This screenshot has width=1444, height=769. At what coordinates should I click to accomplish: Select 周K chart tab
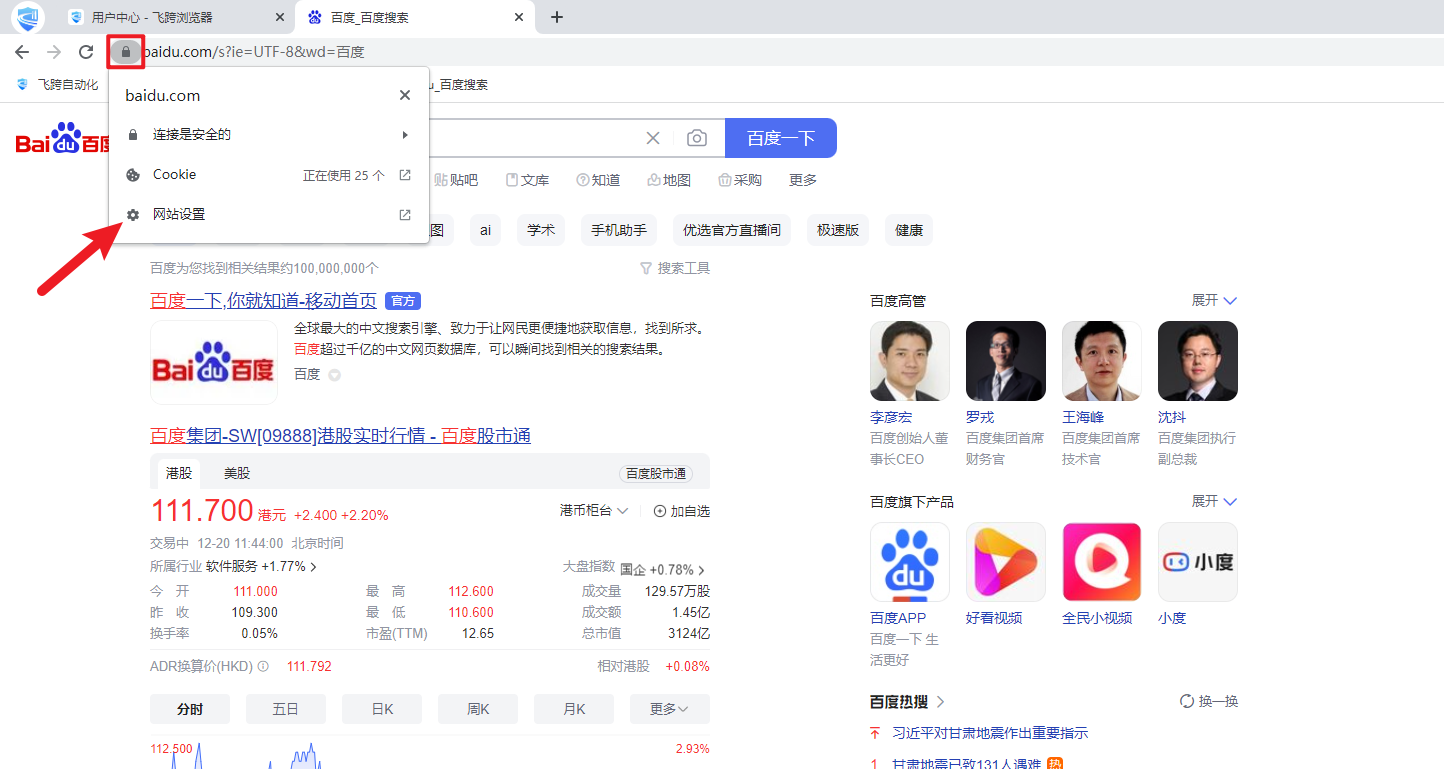[x=478, y=709]
